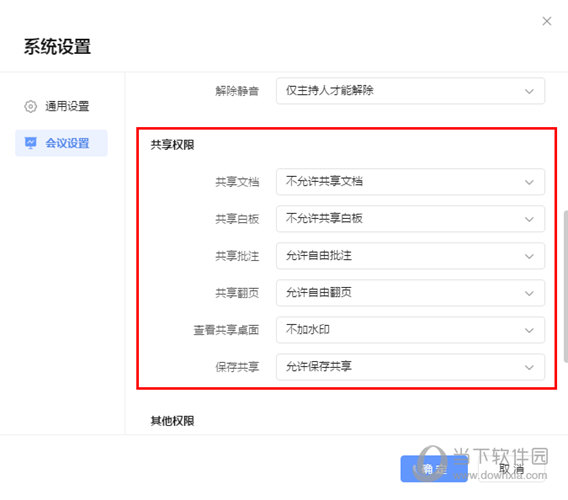Screen dimensions: 568x500
Task: Open the 通用设置 section
Action: click(x=62, y=106)
